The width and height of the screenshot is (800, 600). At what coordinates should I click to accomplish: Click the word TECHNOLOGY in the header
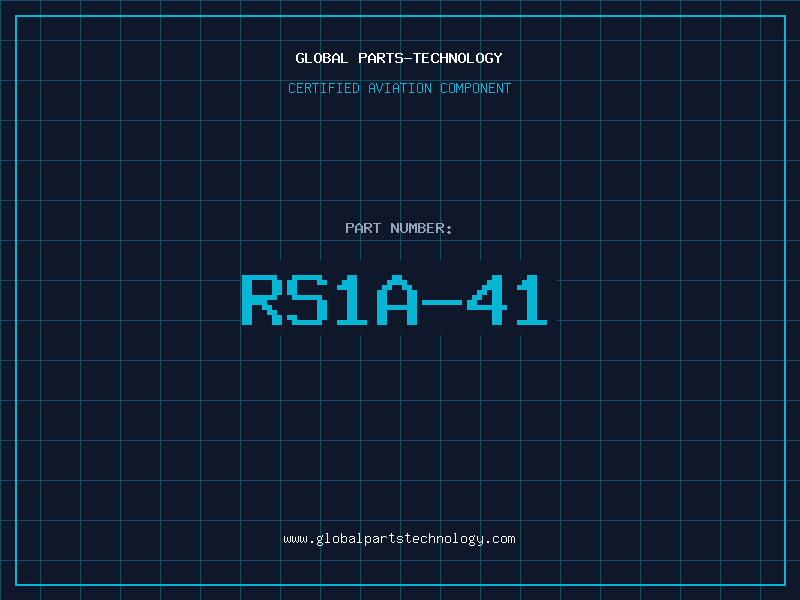(x=458, y=58)
